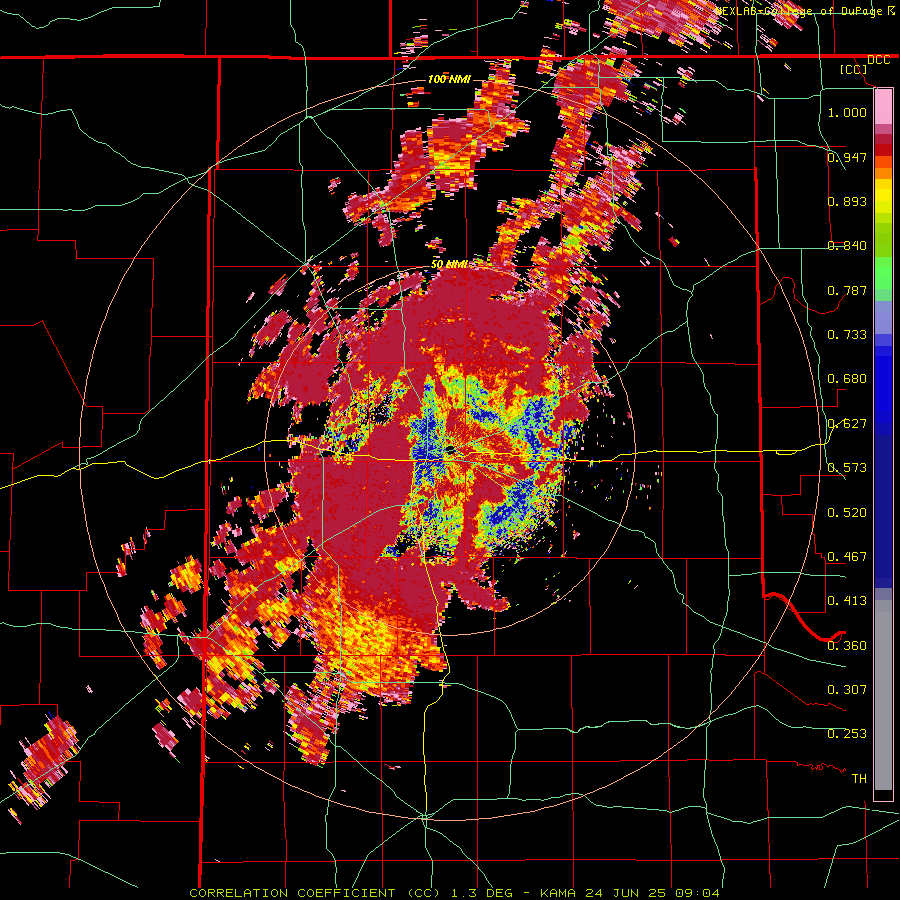
Task: Click the 100 NMI range ring label
Action: [449, 79]
